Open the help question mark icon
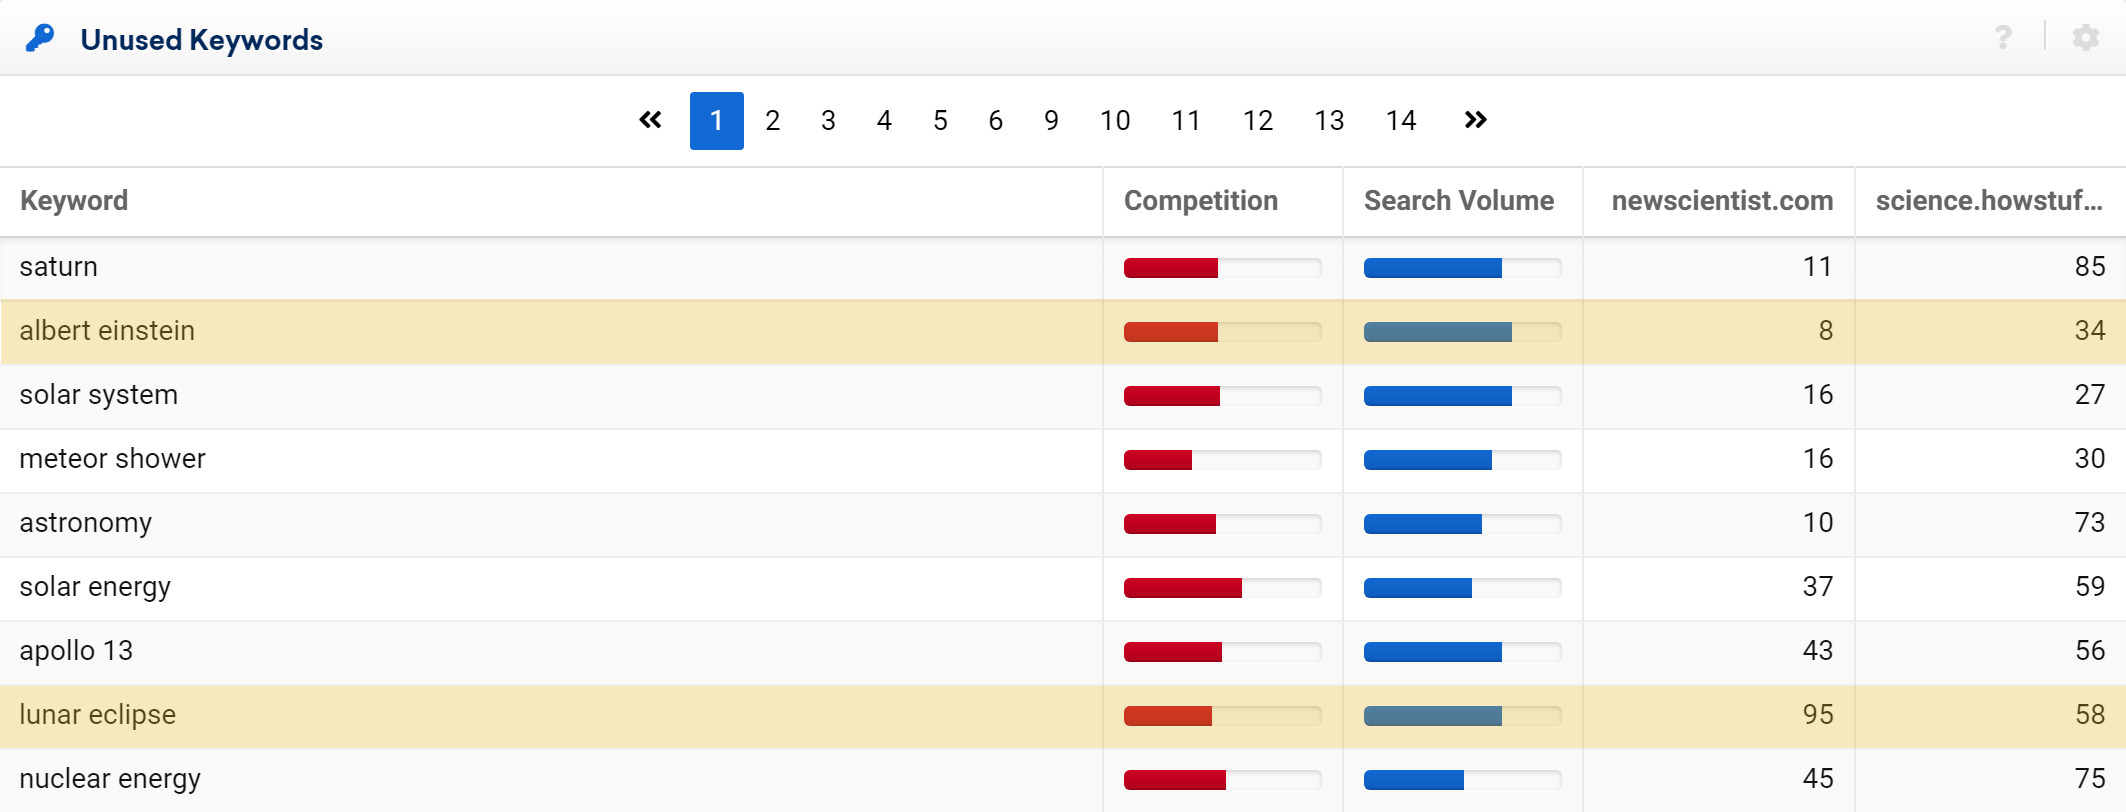 point(2003,38)
